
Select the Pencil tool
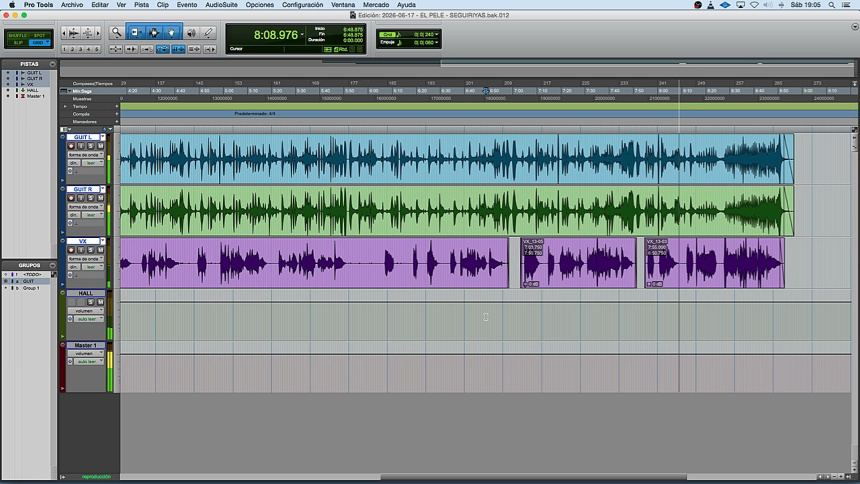coord(208,33)
